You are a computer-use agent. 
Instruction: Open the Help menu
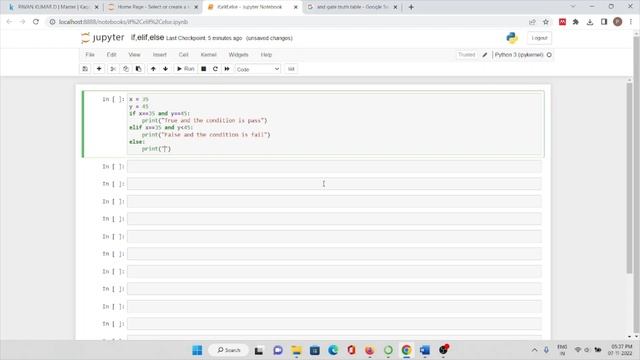pos(266,55)
